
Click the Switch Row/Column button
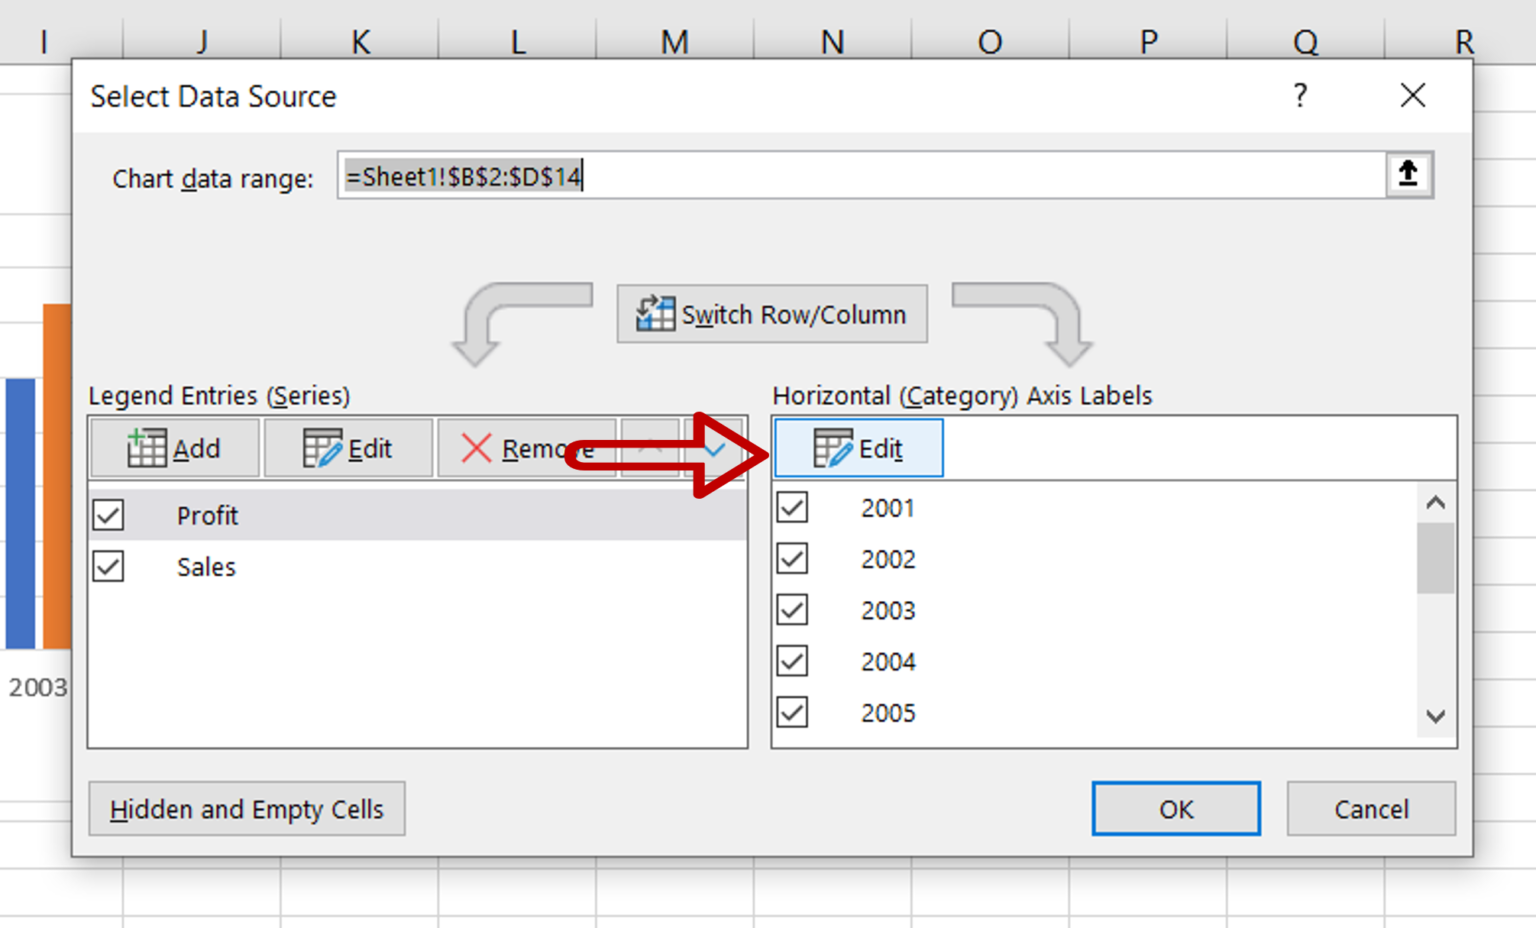click(771, 313)
